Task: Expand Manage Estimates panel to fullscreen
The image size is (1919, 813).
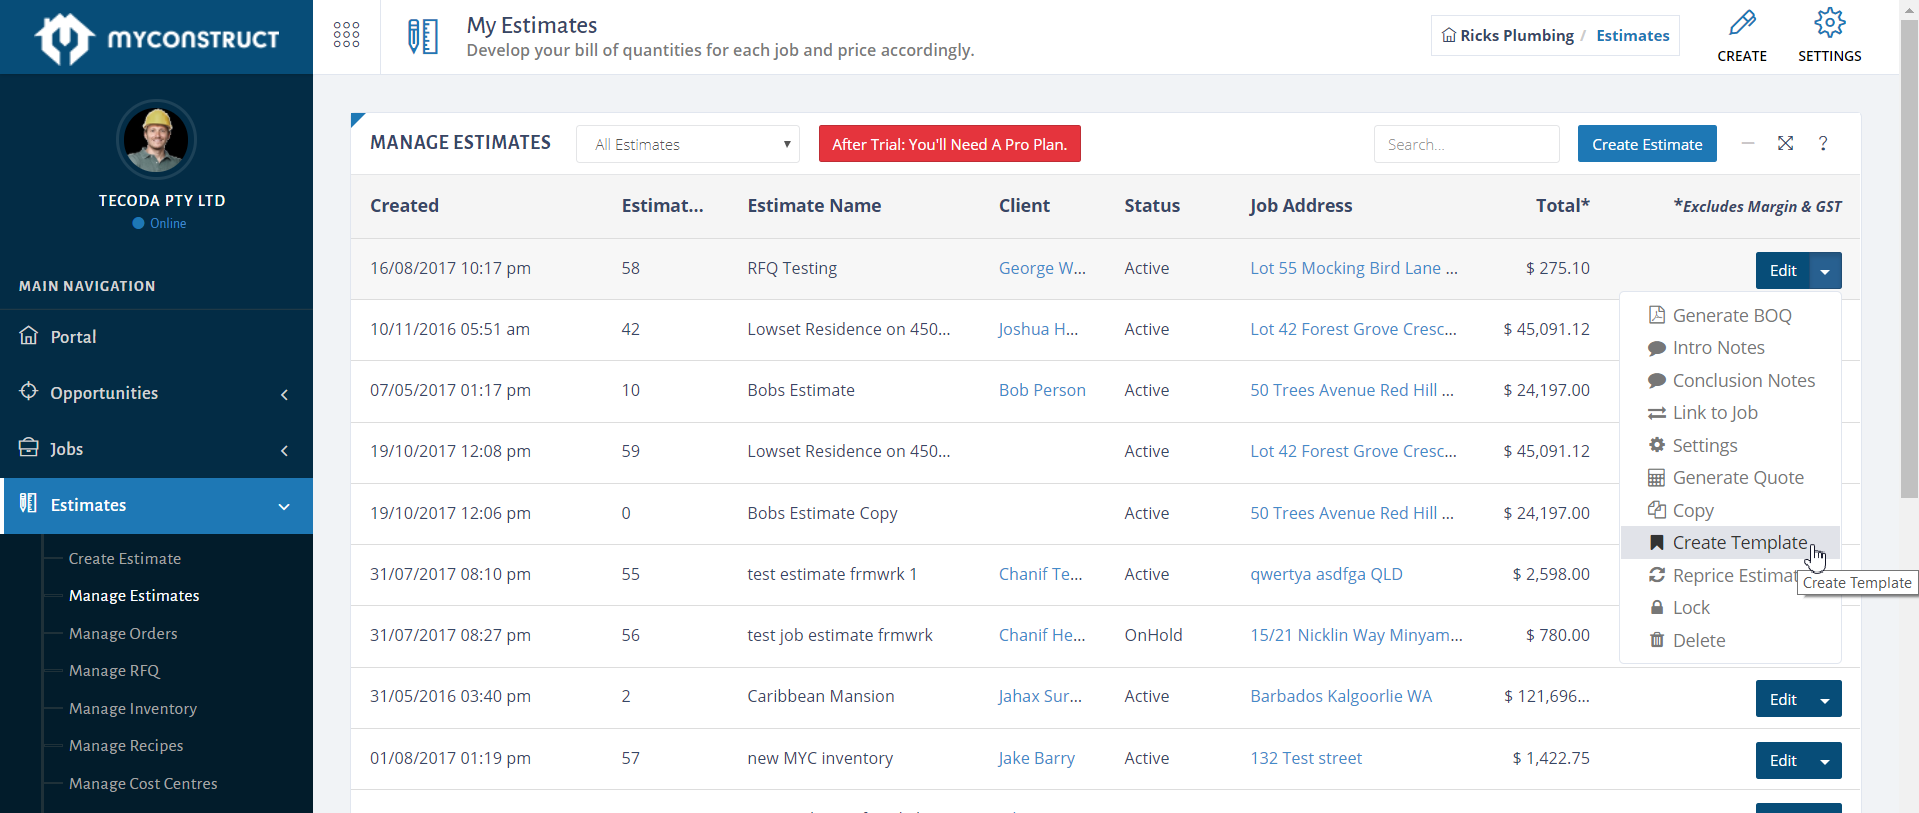Action: point(1785,143)
